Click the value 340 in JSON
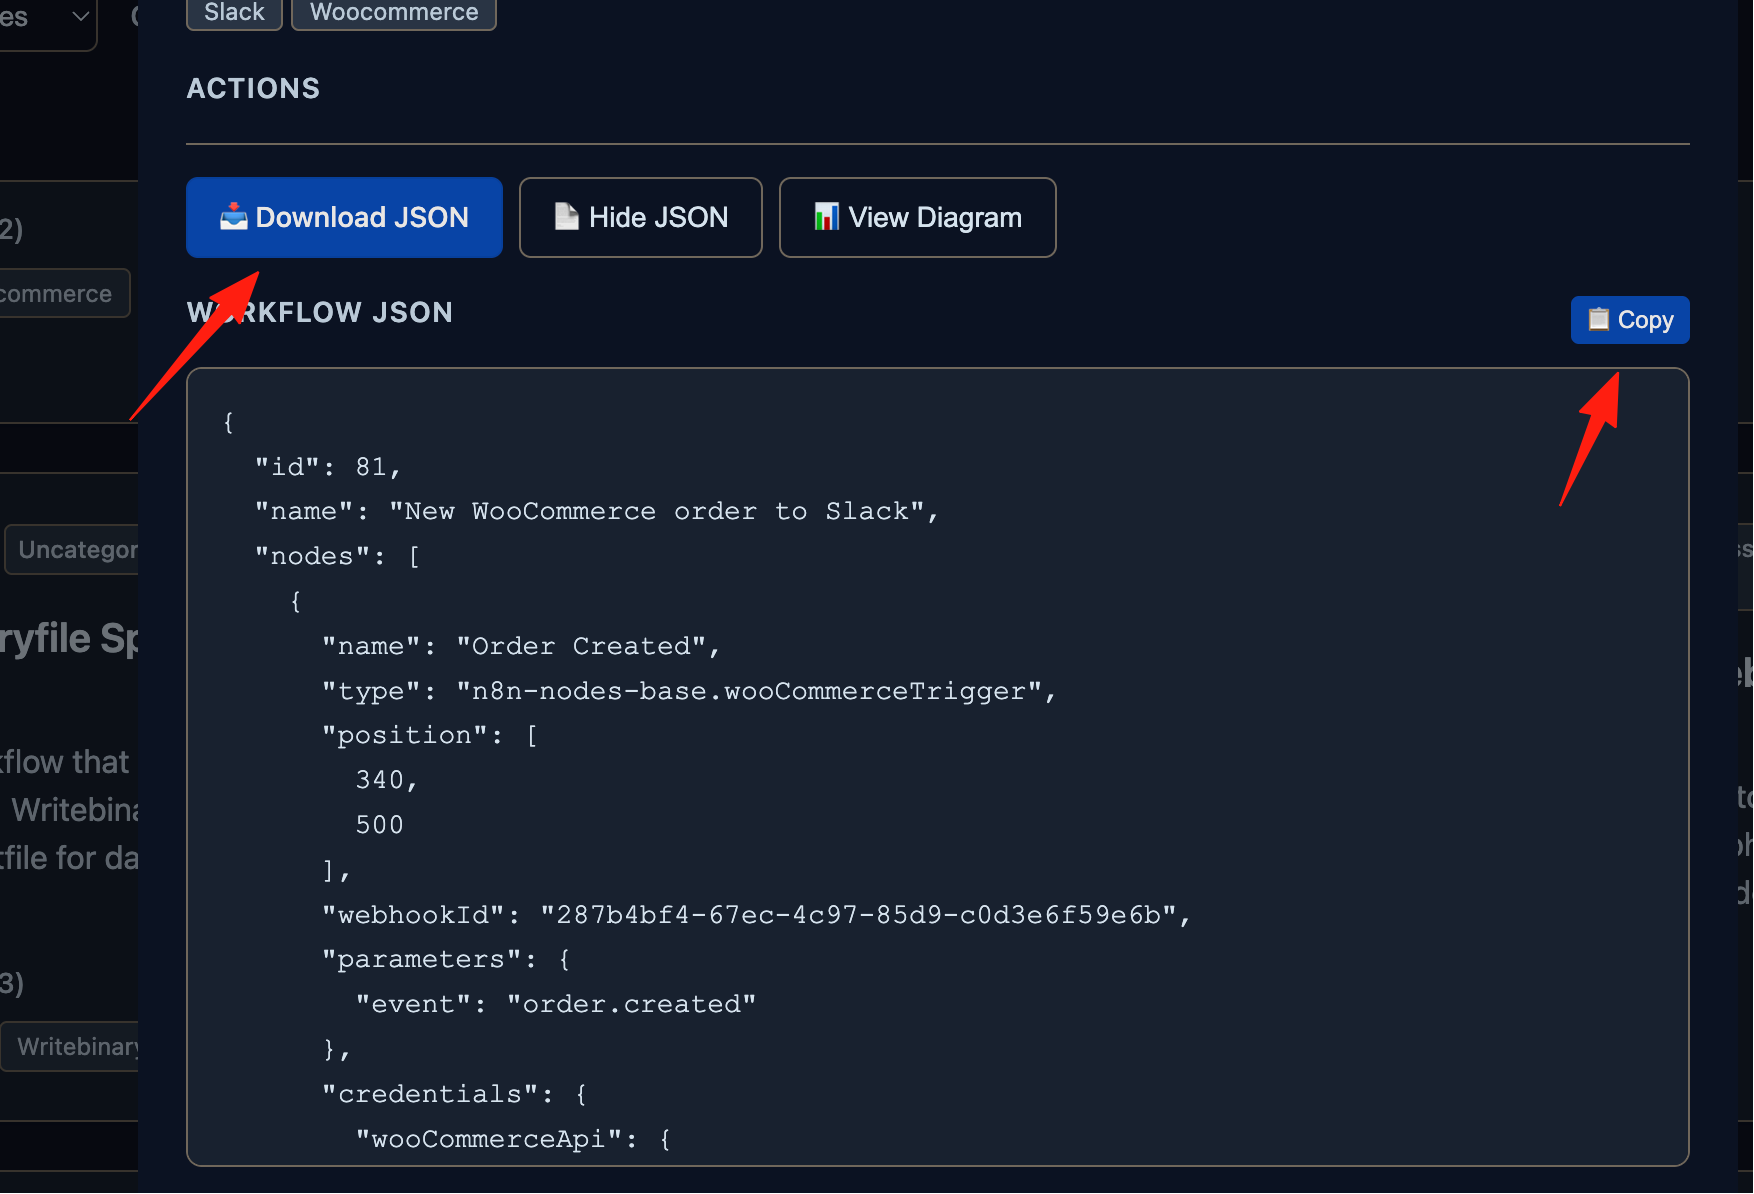The width and height of the screenshot is (1754, 1194). coord(386,780)
